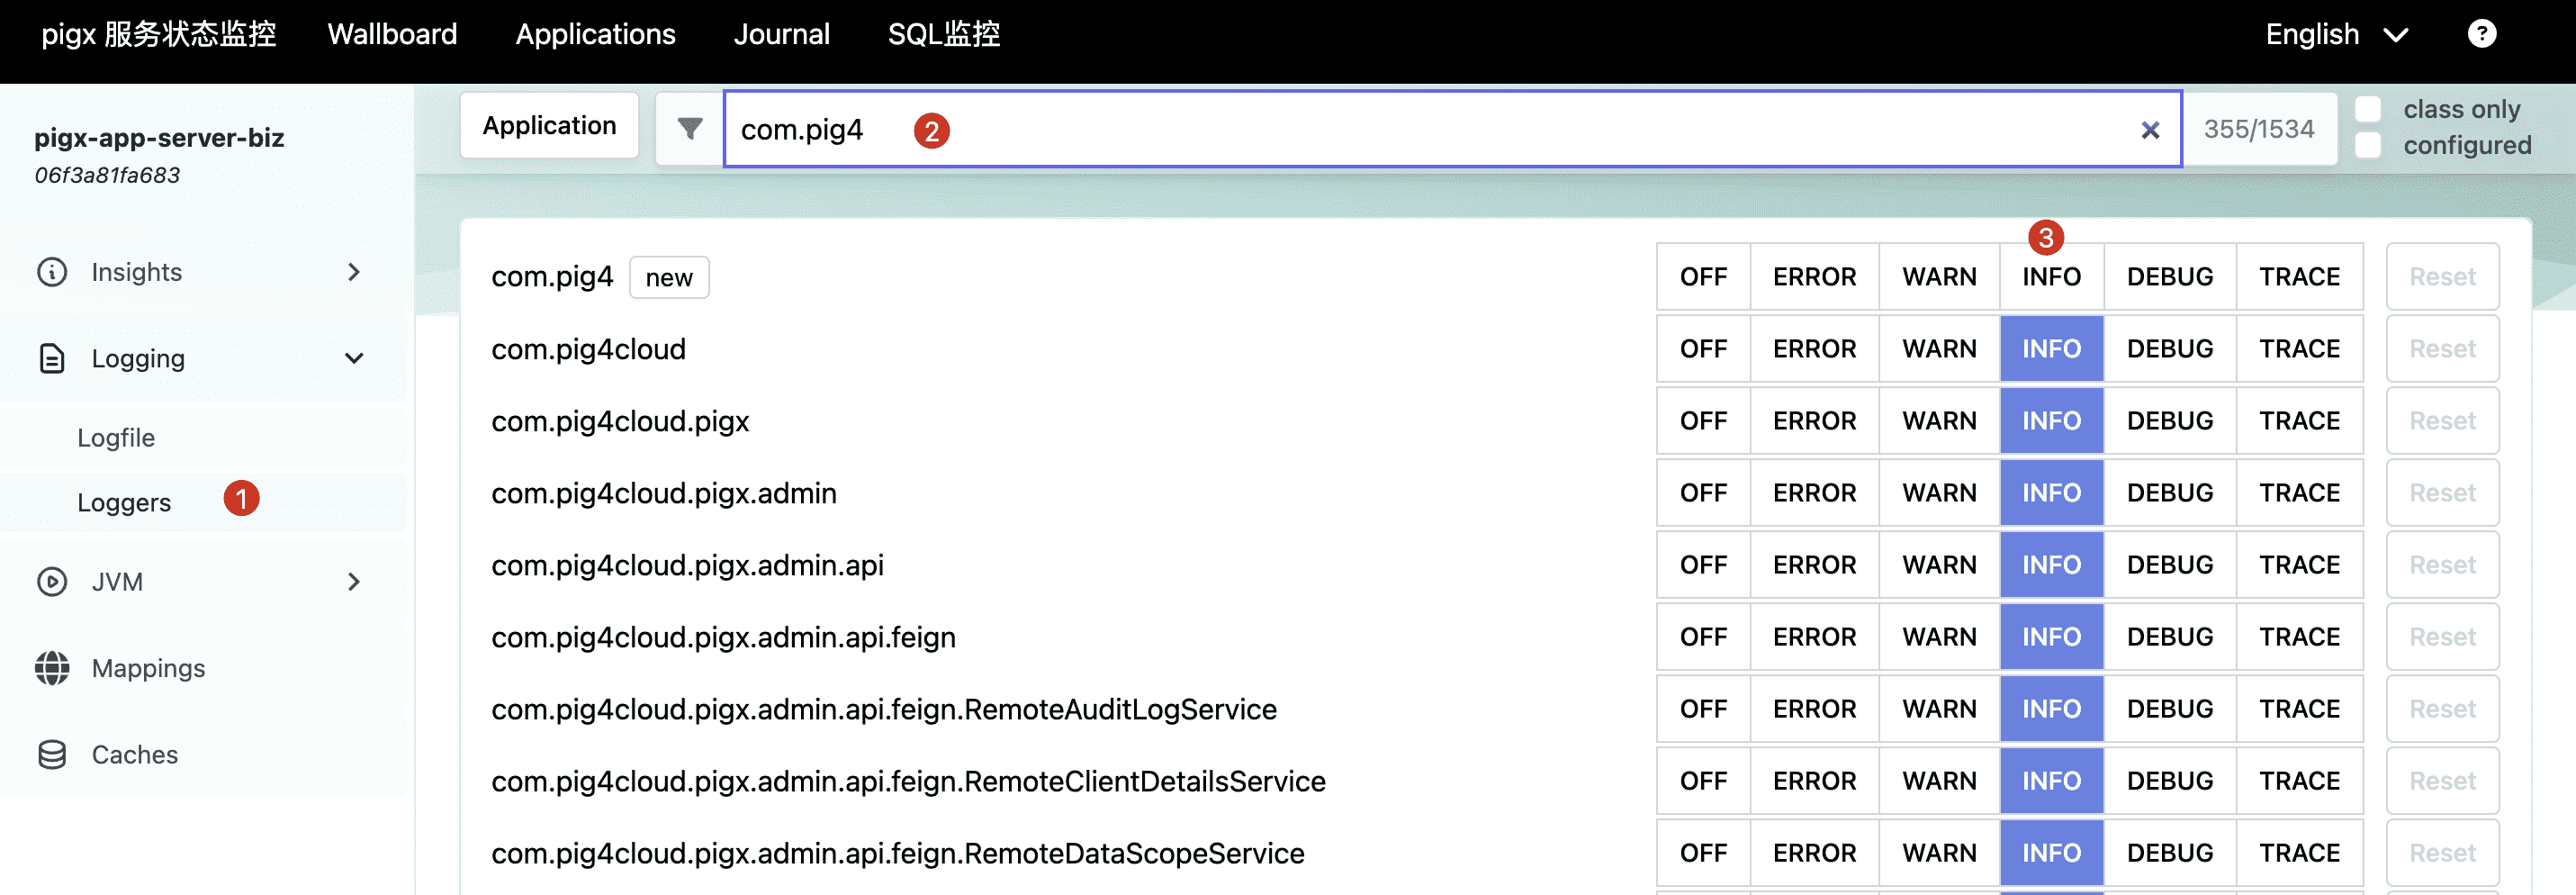
Task: Open the Wallboard menu item
Action: coord(392,34)
